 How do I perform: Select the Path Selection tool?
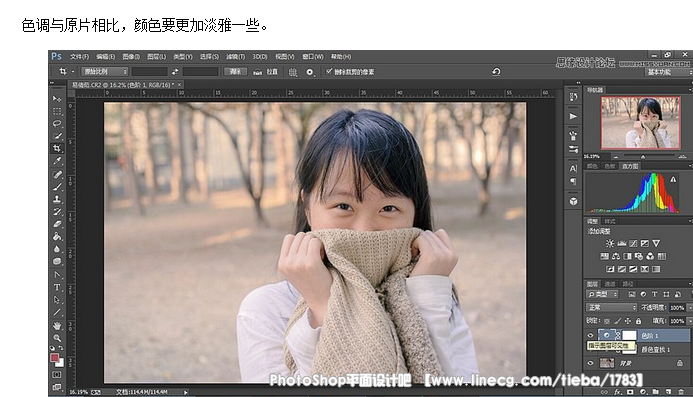(x=57, y=299)
